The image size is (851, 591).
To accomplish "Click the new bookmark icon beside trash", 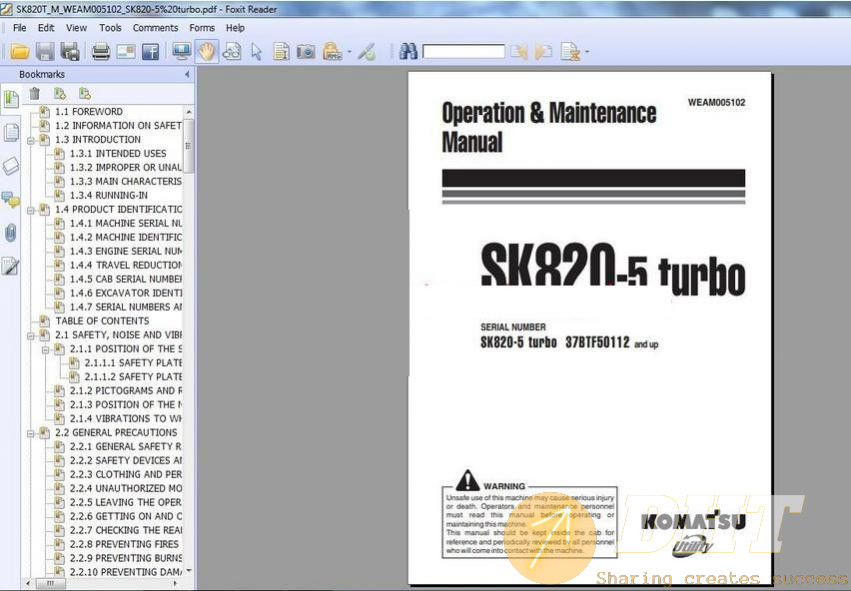I will click(x=60, y=93).
